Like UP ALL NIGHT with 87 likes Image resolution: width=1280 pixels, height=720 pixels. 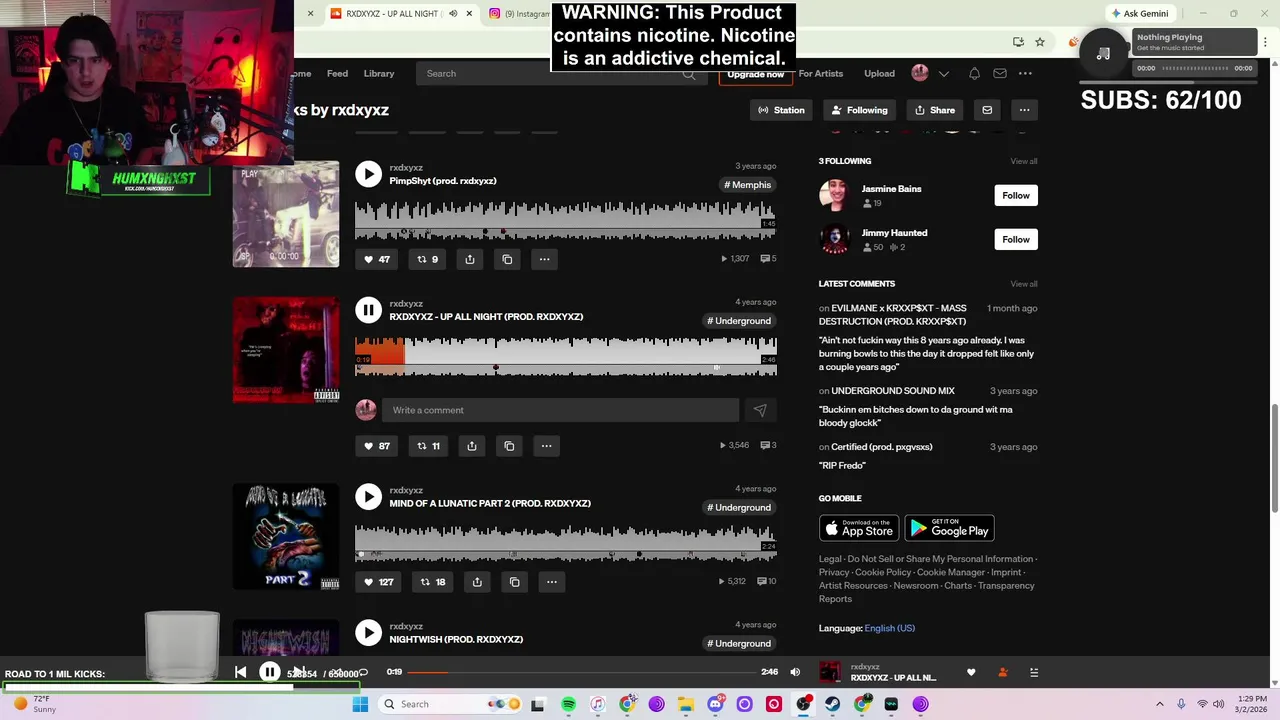tap(377, 446)
